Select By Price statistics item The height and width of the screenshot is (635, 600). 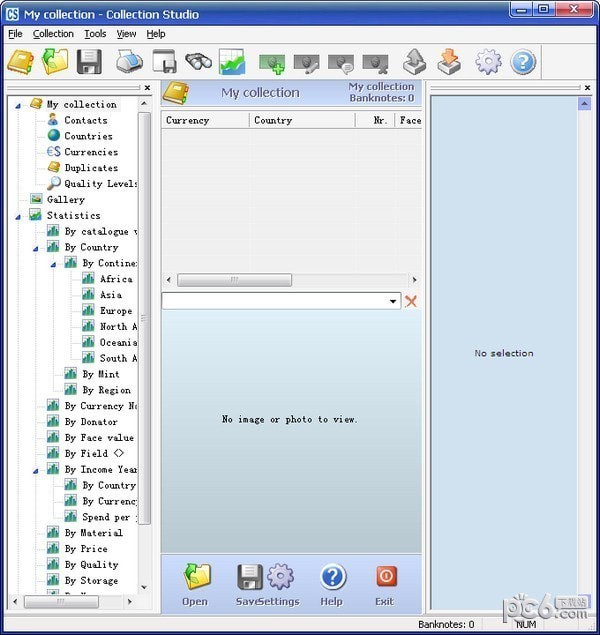click(86, 549)
